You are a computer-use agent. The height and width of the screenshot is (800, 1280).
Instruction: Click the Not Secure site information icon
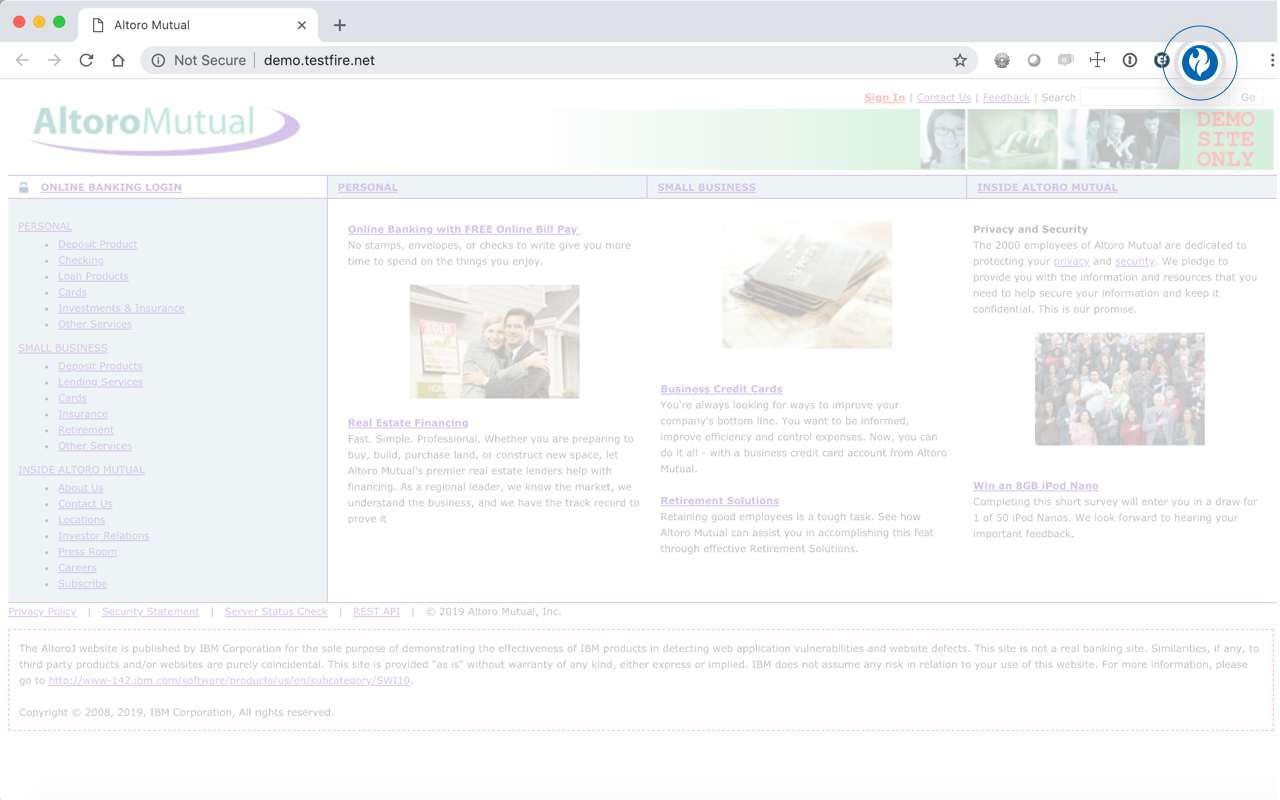(x=158, y=60)
